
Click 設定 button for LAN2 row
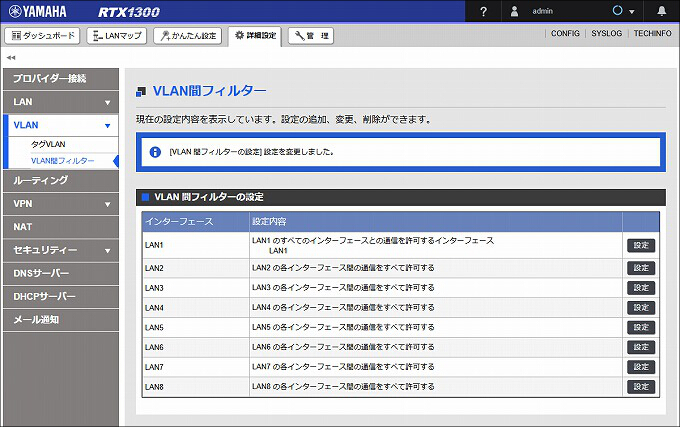pyautogui.click(x=641, y=268)
